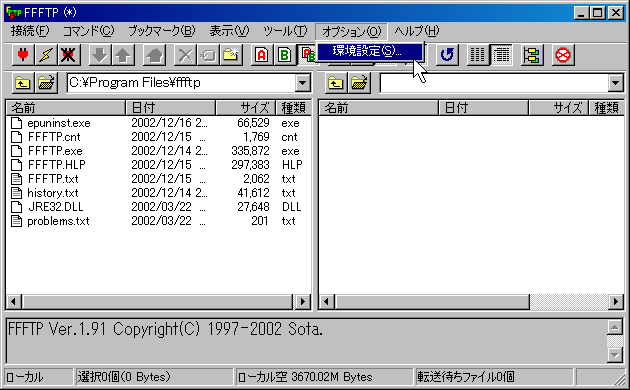
Task: Click the Create new folder toolbar icon
Action: [231, 55]
